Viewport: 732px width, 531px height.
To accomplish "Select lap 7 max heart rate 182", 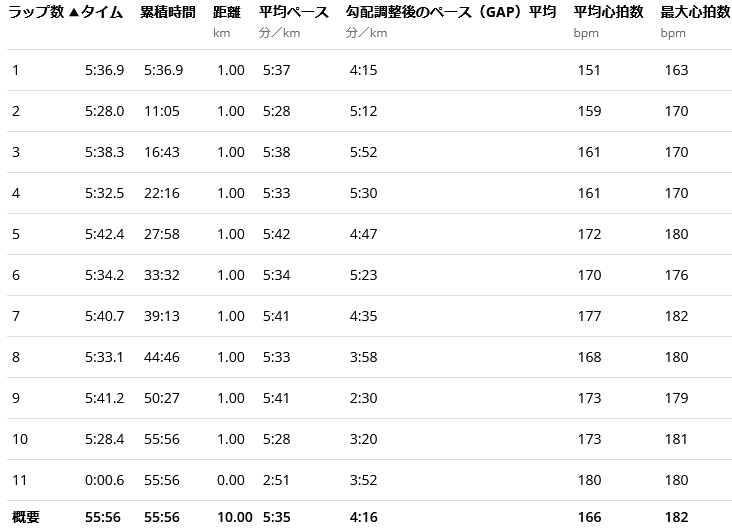I will pyautogui.click(x=676, y=316).
